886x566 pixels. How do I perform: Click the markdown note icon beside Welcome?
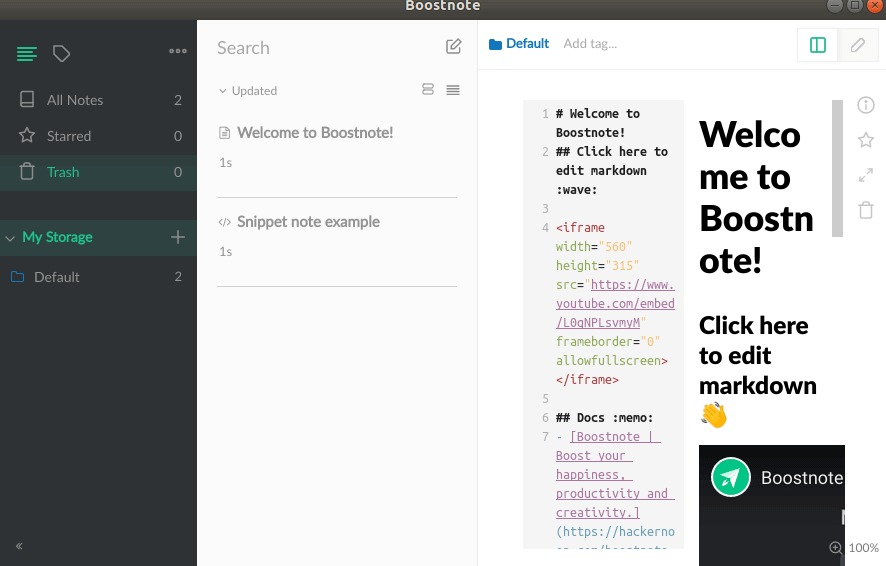click(224, 133)
